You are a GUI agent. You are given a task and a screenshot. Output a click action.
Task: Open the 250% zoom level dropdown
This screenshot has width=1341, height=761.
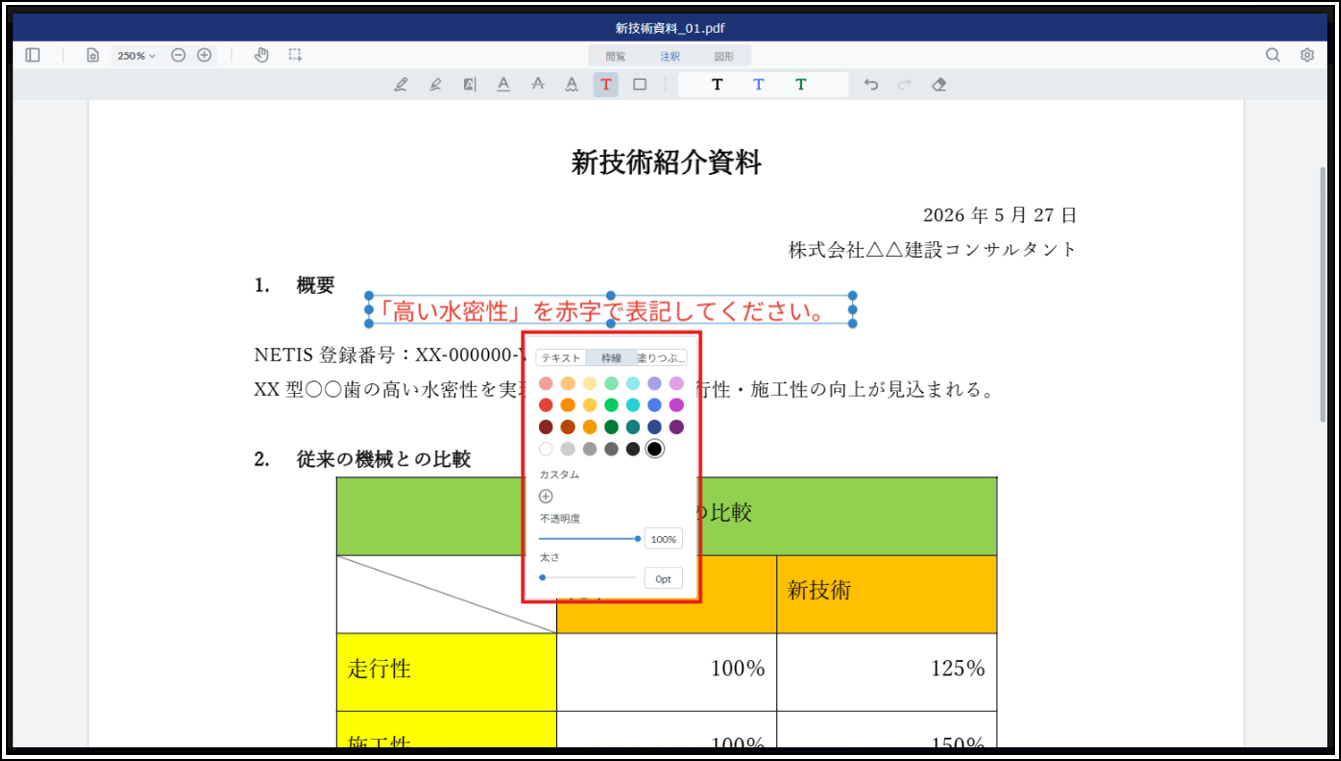(136, 56)
